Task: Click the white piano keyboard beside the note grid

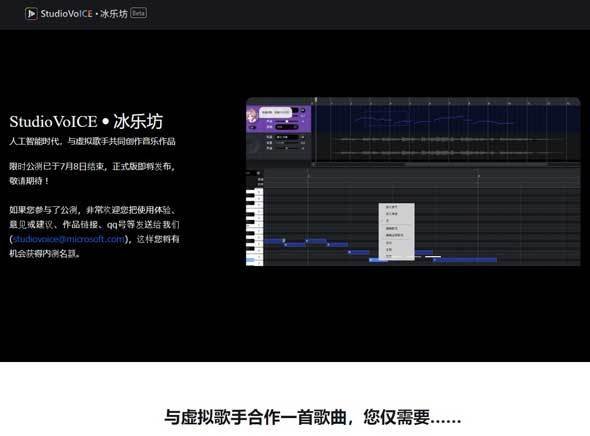Action: click(254, 227)
